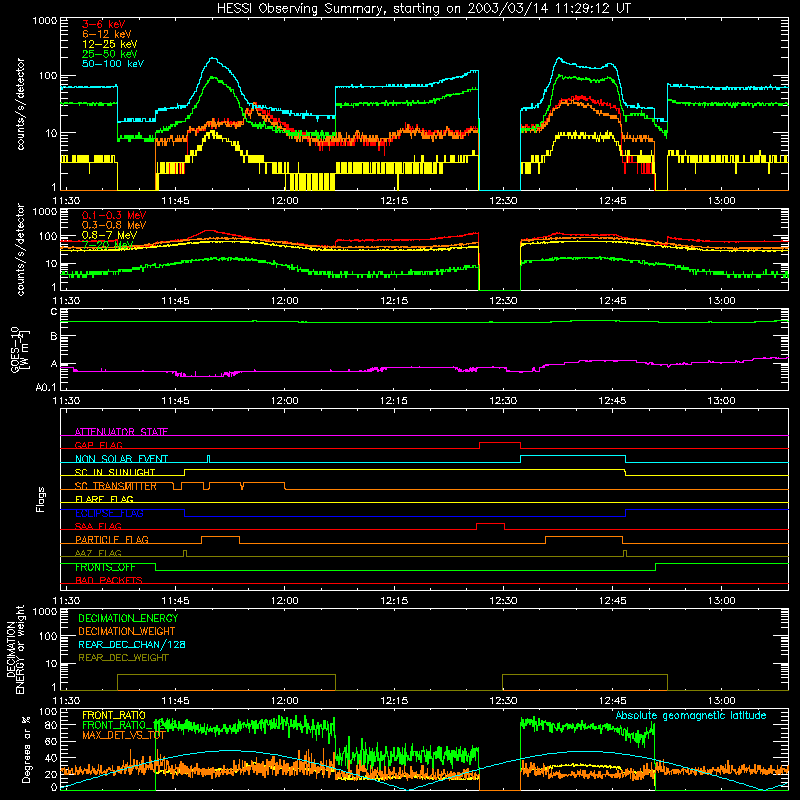Pick the ECLIPSE_FLAG label
This screenshot has height=800, width=800.
tap(109, 513)
